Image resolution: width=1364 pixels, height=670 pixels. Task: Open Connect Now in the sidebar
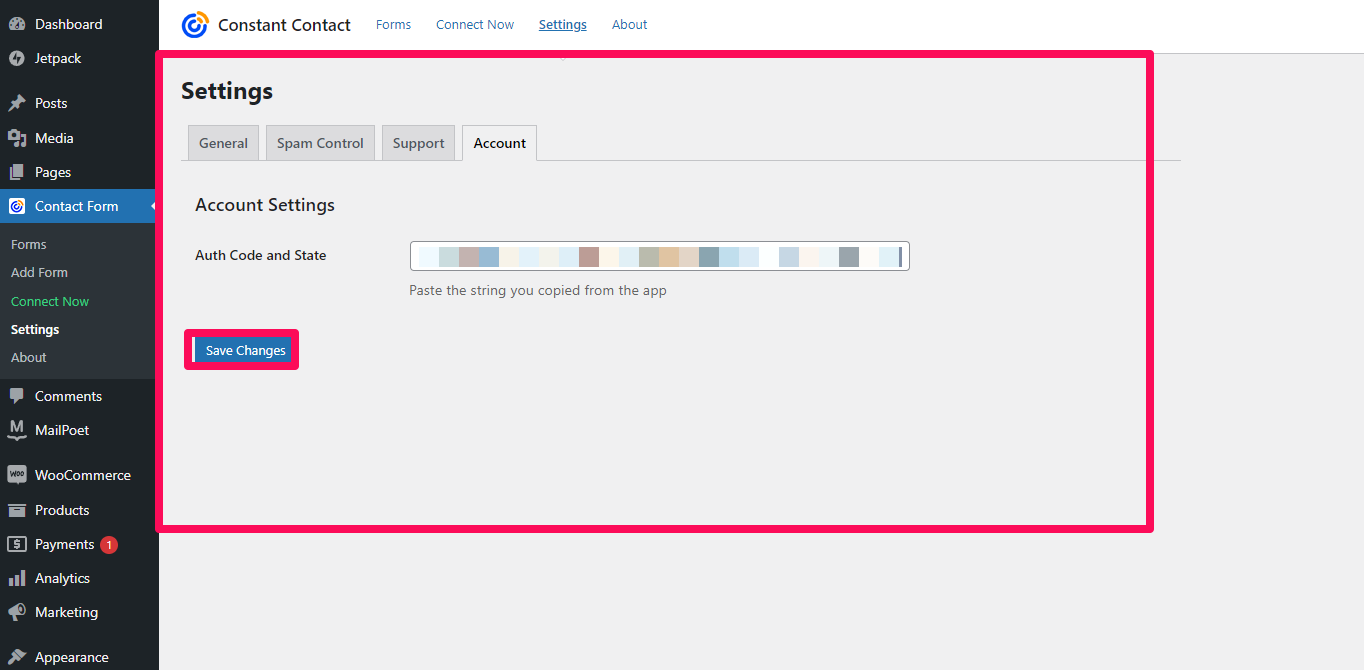(50, 301)
